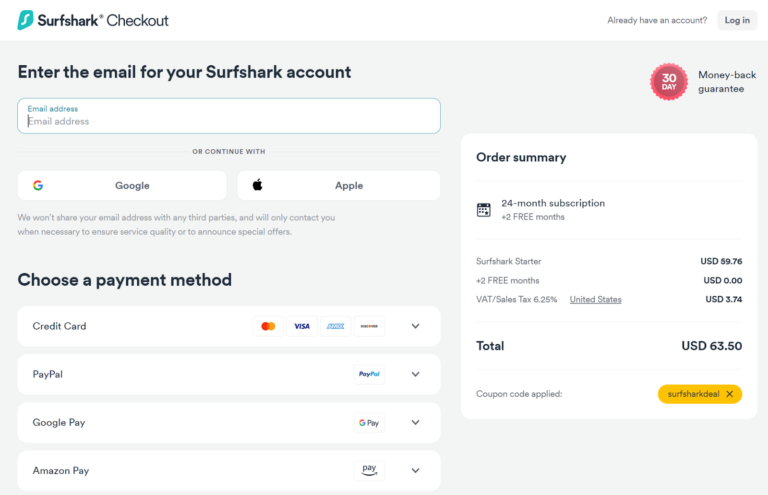The image size is (768, 495).
Task: Expand the Credit Card payment option
Action: (x=416, y=326)
